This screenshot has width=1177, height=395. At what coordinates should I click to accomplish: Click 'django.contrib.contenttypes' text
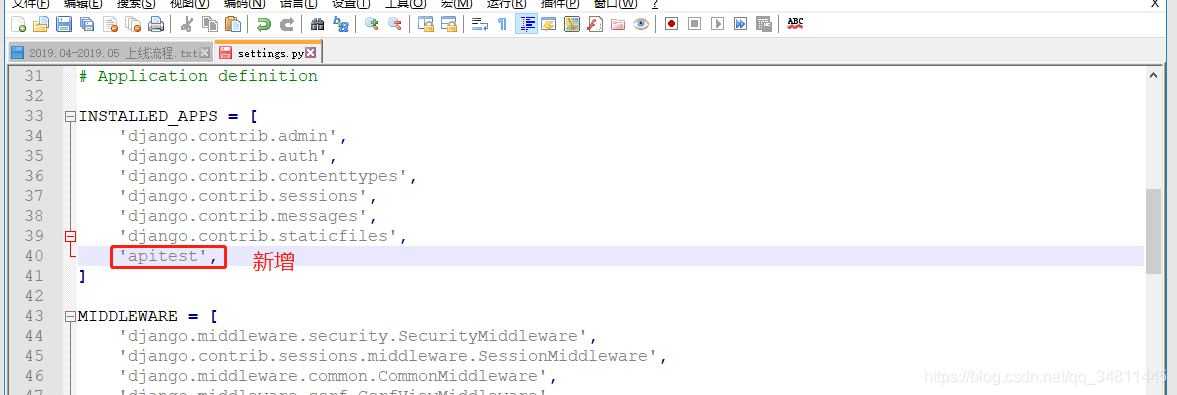tap(267, 176)
